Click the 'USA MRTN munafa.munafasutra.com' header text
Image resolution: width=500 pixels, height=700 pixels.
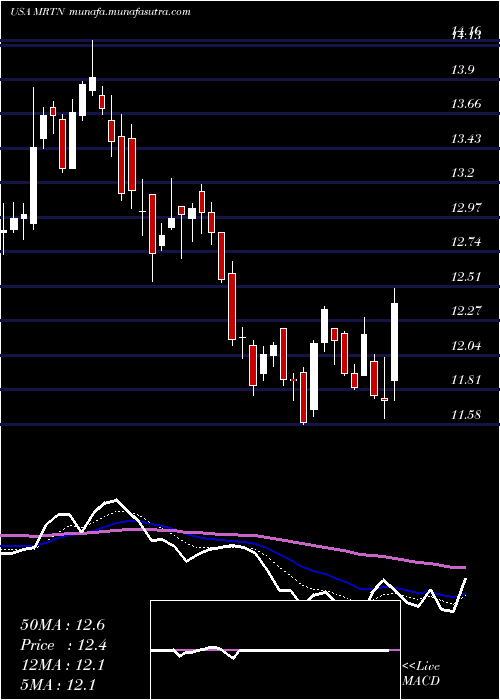pyautogui.click(x=101, y=12)
